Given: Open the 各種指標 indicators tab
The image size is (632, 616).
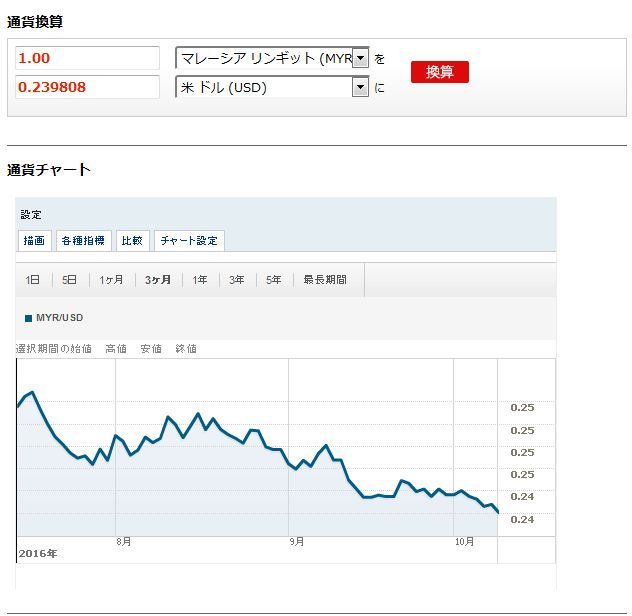Looking at the screenshot, I should click(x=83, y=241).
